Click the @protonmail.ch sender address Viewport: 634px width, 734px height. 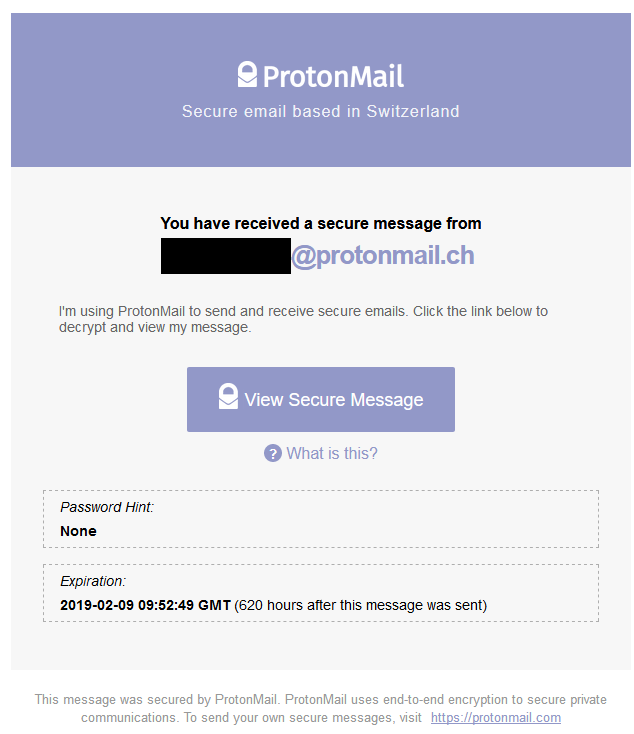tap(383, 255)
